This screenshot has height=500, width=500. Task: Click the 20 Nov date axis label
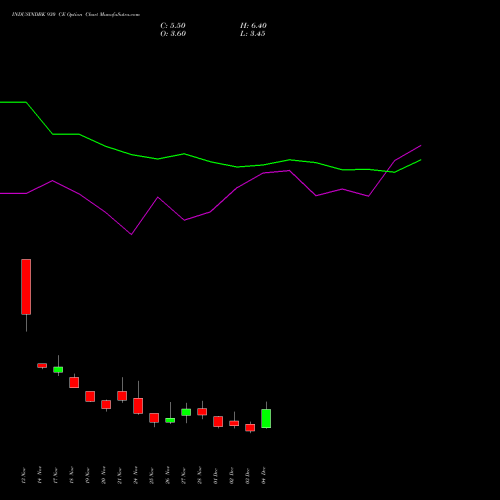click(x=104, y=475)
